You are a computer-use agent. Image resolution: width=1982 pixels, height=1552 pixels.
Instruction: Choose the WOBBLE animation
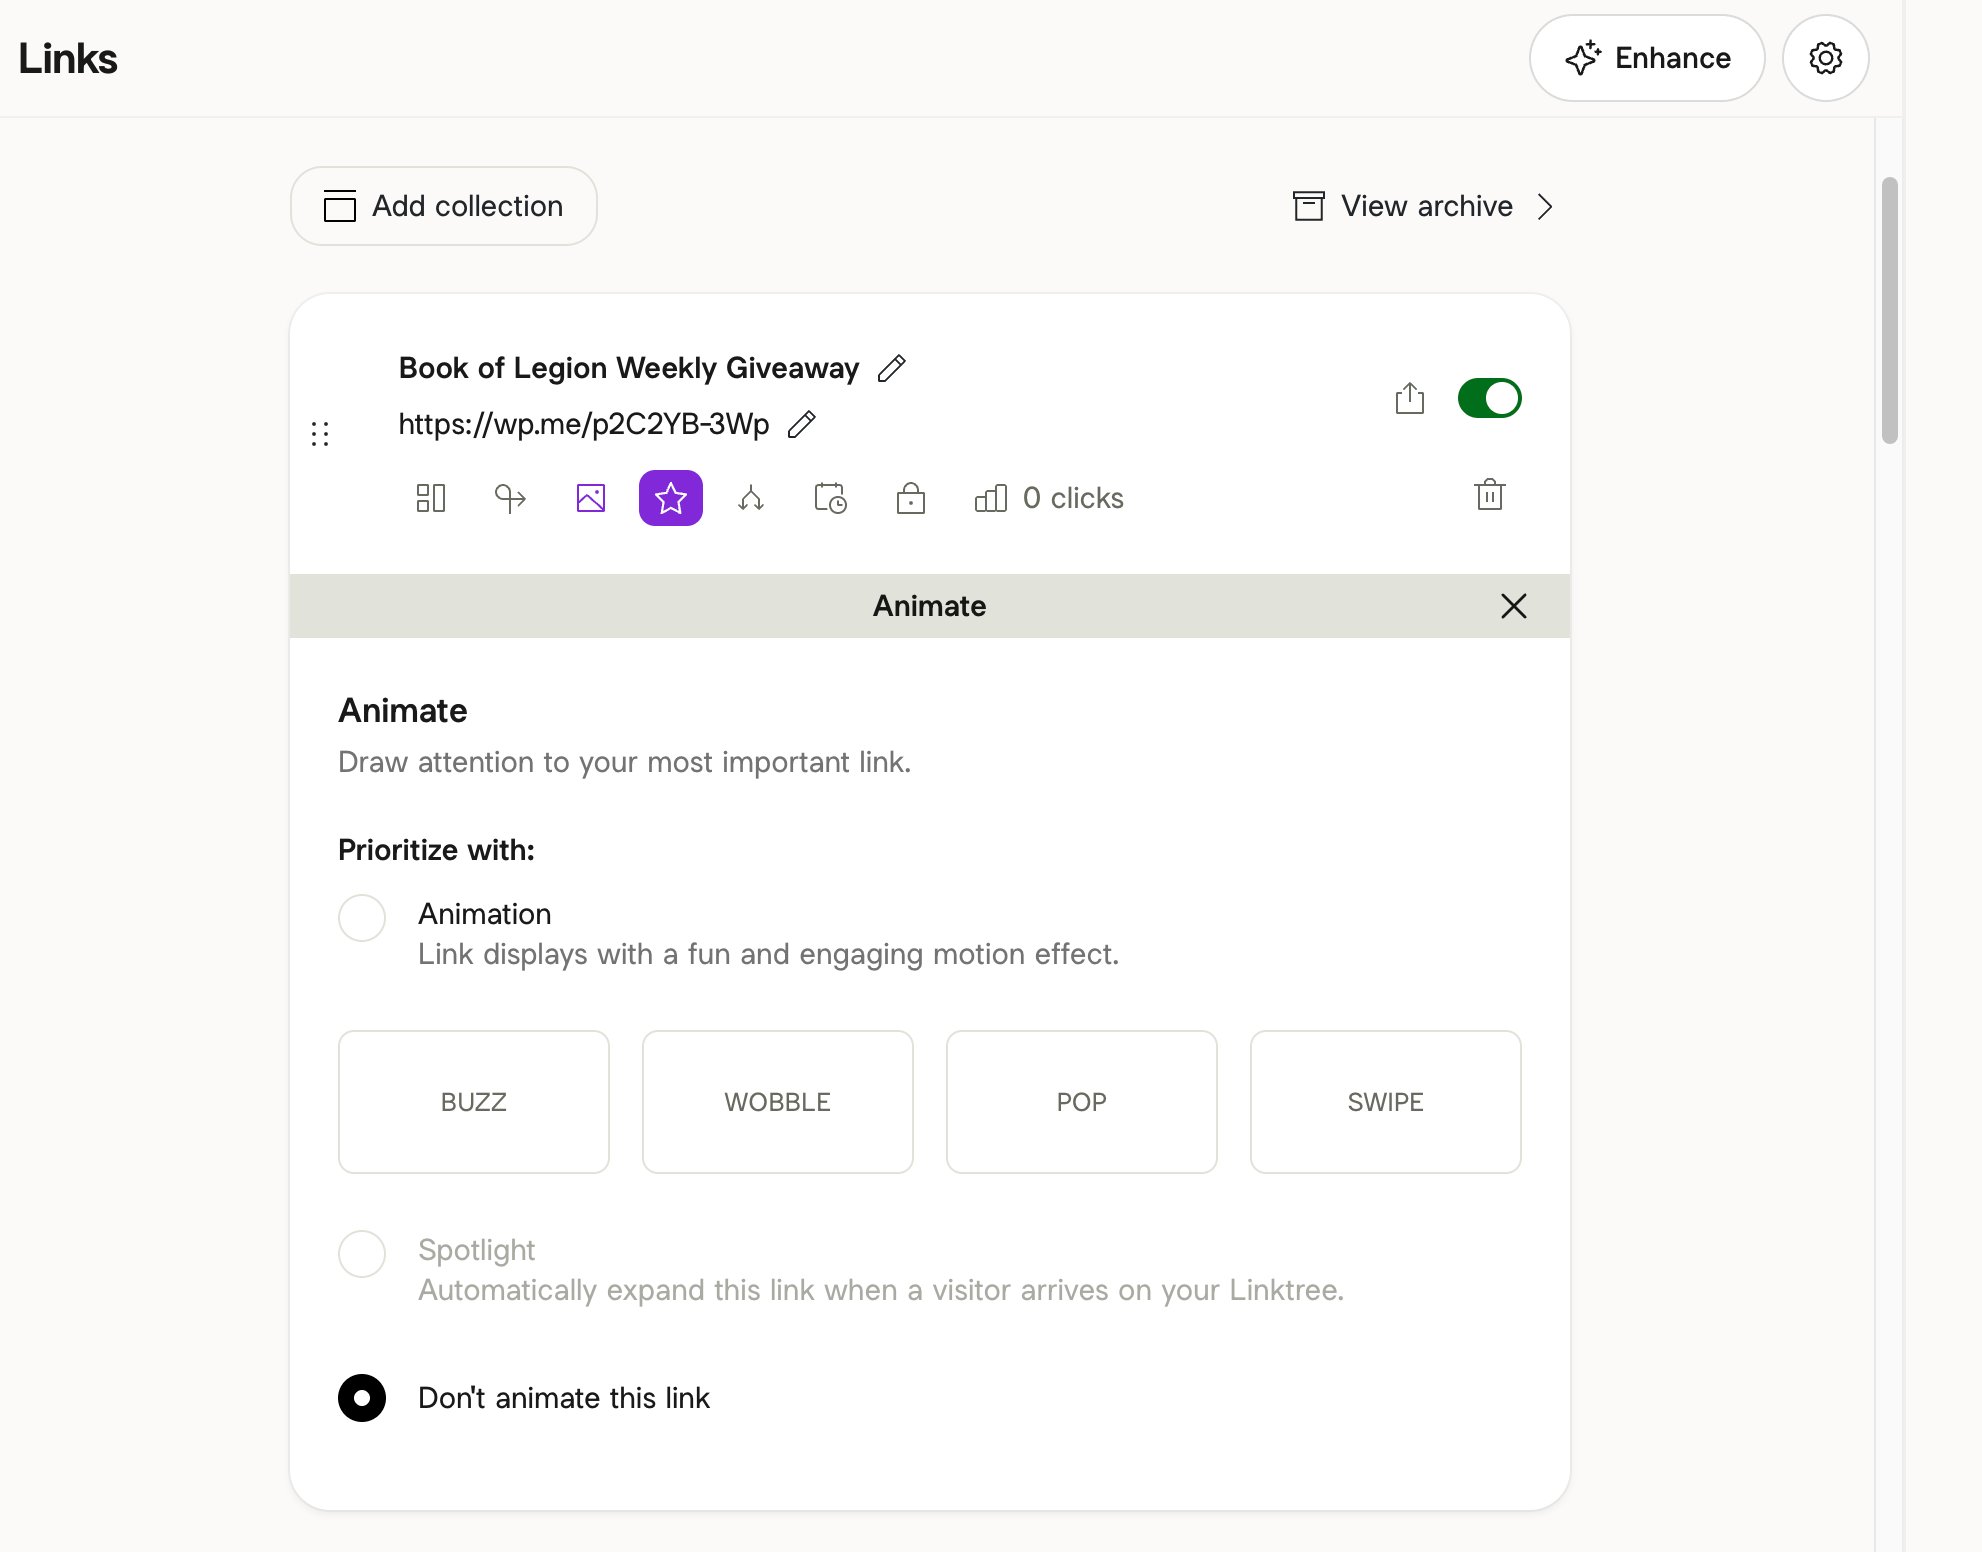pyautogui.click(x=777, y=1102)
